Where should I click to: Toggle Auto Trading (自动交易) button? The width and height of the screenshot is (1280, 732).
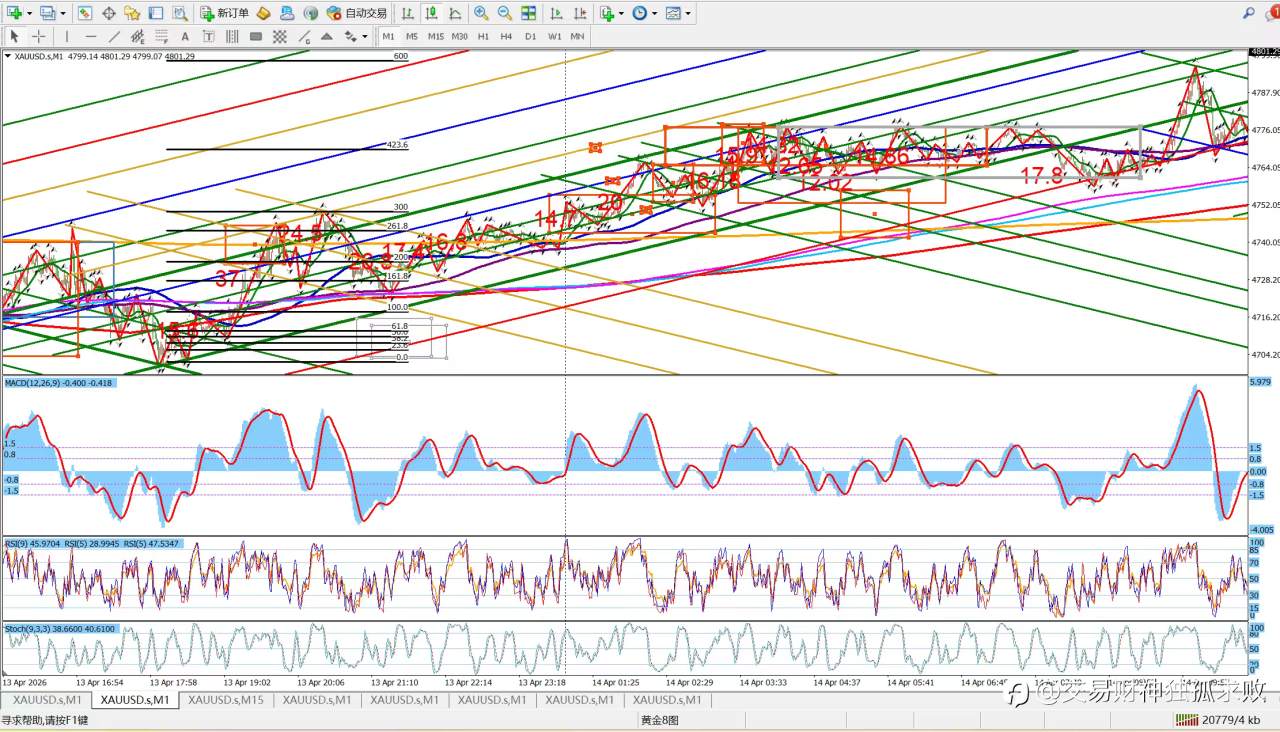point(357,13)
